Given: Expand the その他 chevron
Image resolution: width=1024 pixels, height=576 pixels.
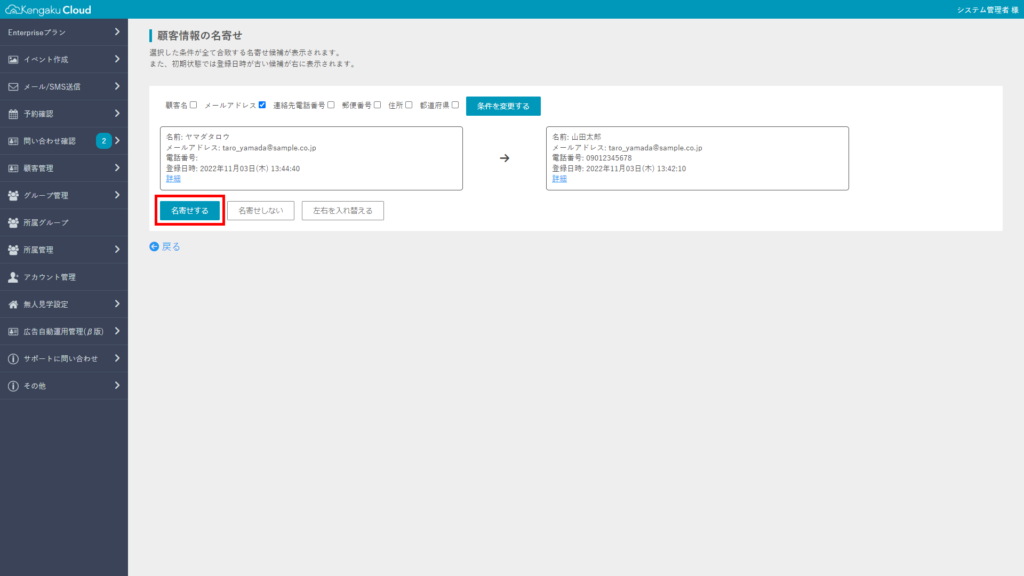Looking at the screenshot, I should pos(117,386).
